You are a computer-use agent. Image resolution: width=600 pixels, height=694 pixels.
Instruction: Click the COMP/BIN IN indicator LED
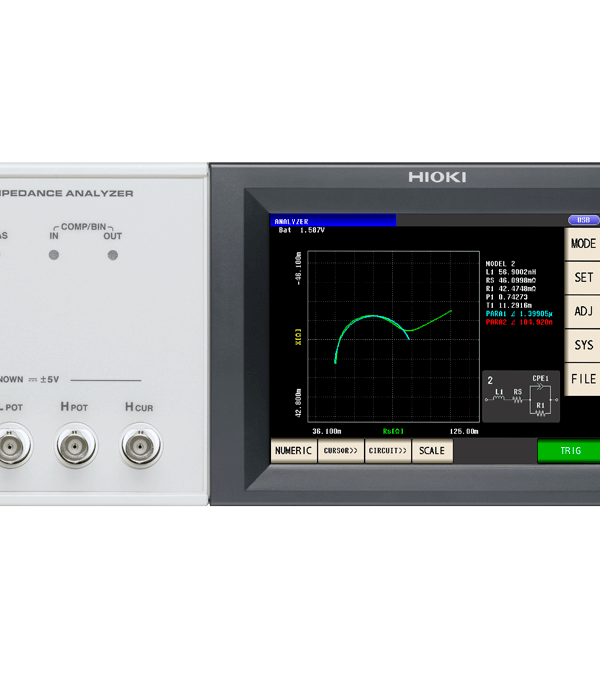[54, 255]
